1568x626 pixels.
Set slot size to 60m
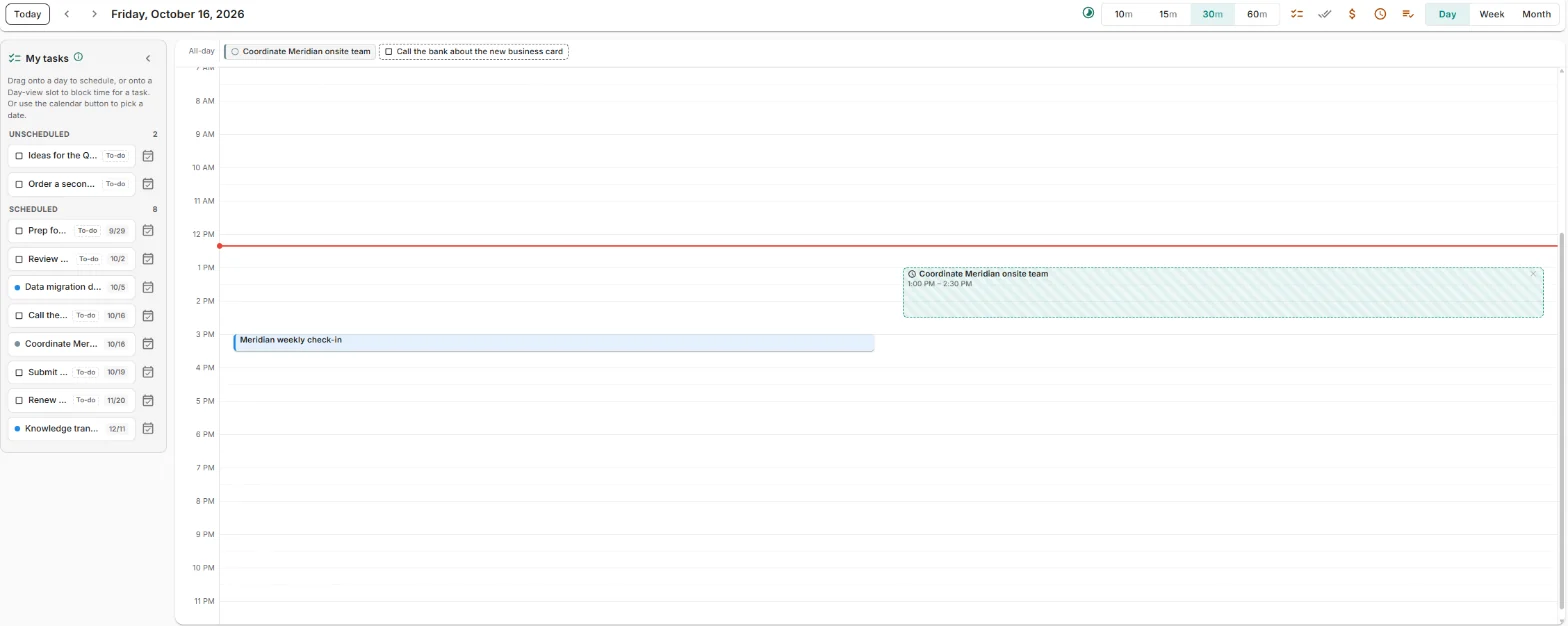tap(1257, 14)
